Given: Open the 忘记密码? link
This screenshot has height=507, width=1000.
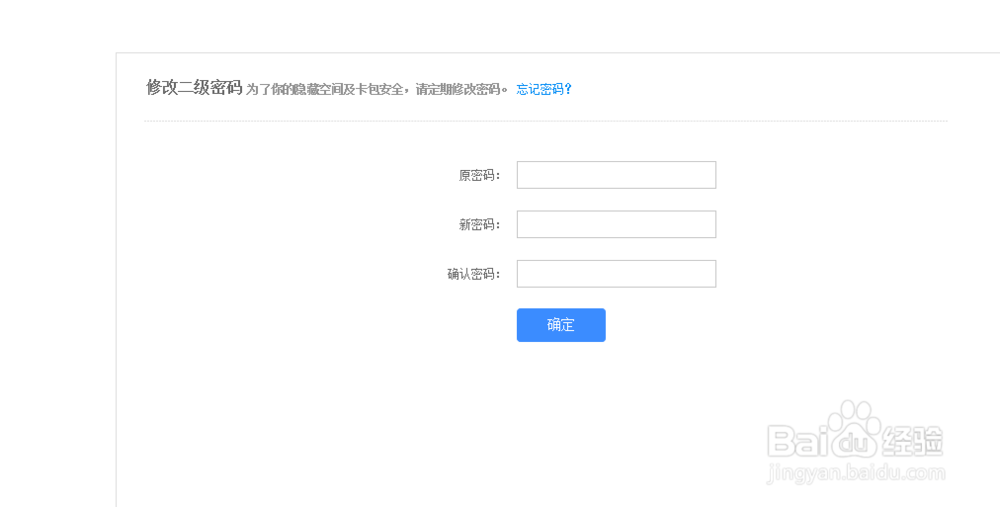Looking at the screenshot, I should [544, 89].
